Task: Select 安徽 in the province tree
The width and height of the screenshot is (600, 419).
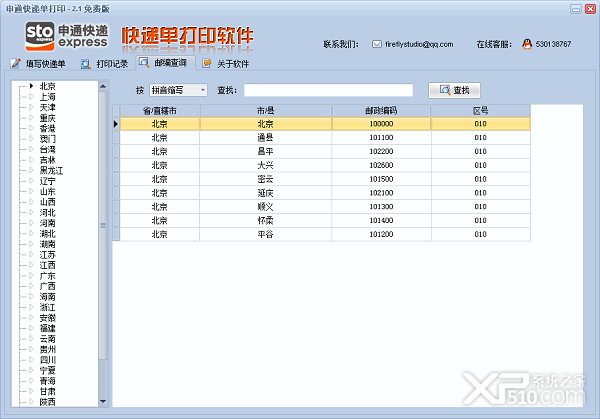Action: 47,318
